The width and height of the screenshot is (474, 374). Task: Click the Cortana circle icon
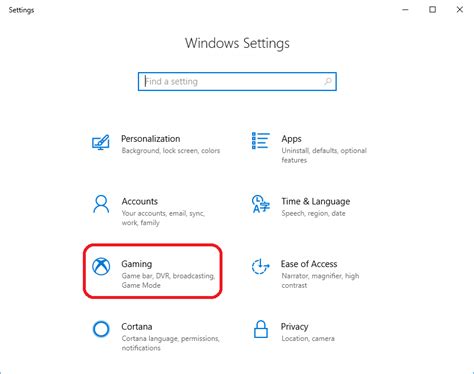tap(101, 329)
